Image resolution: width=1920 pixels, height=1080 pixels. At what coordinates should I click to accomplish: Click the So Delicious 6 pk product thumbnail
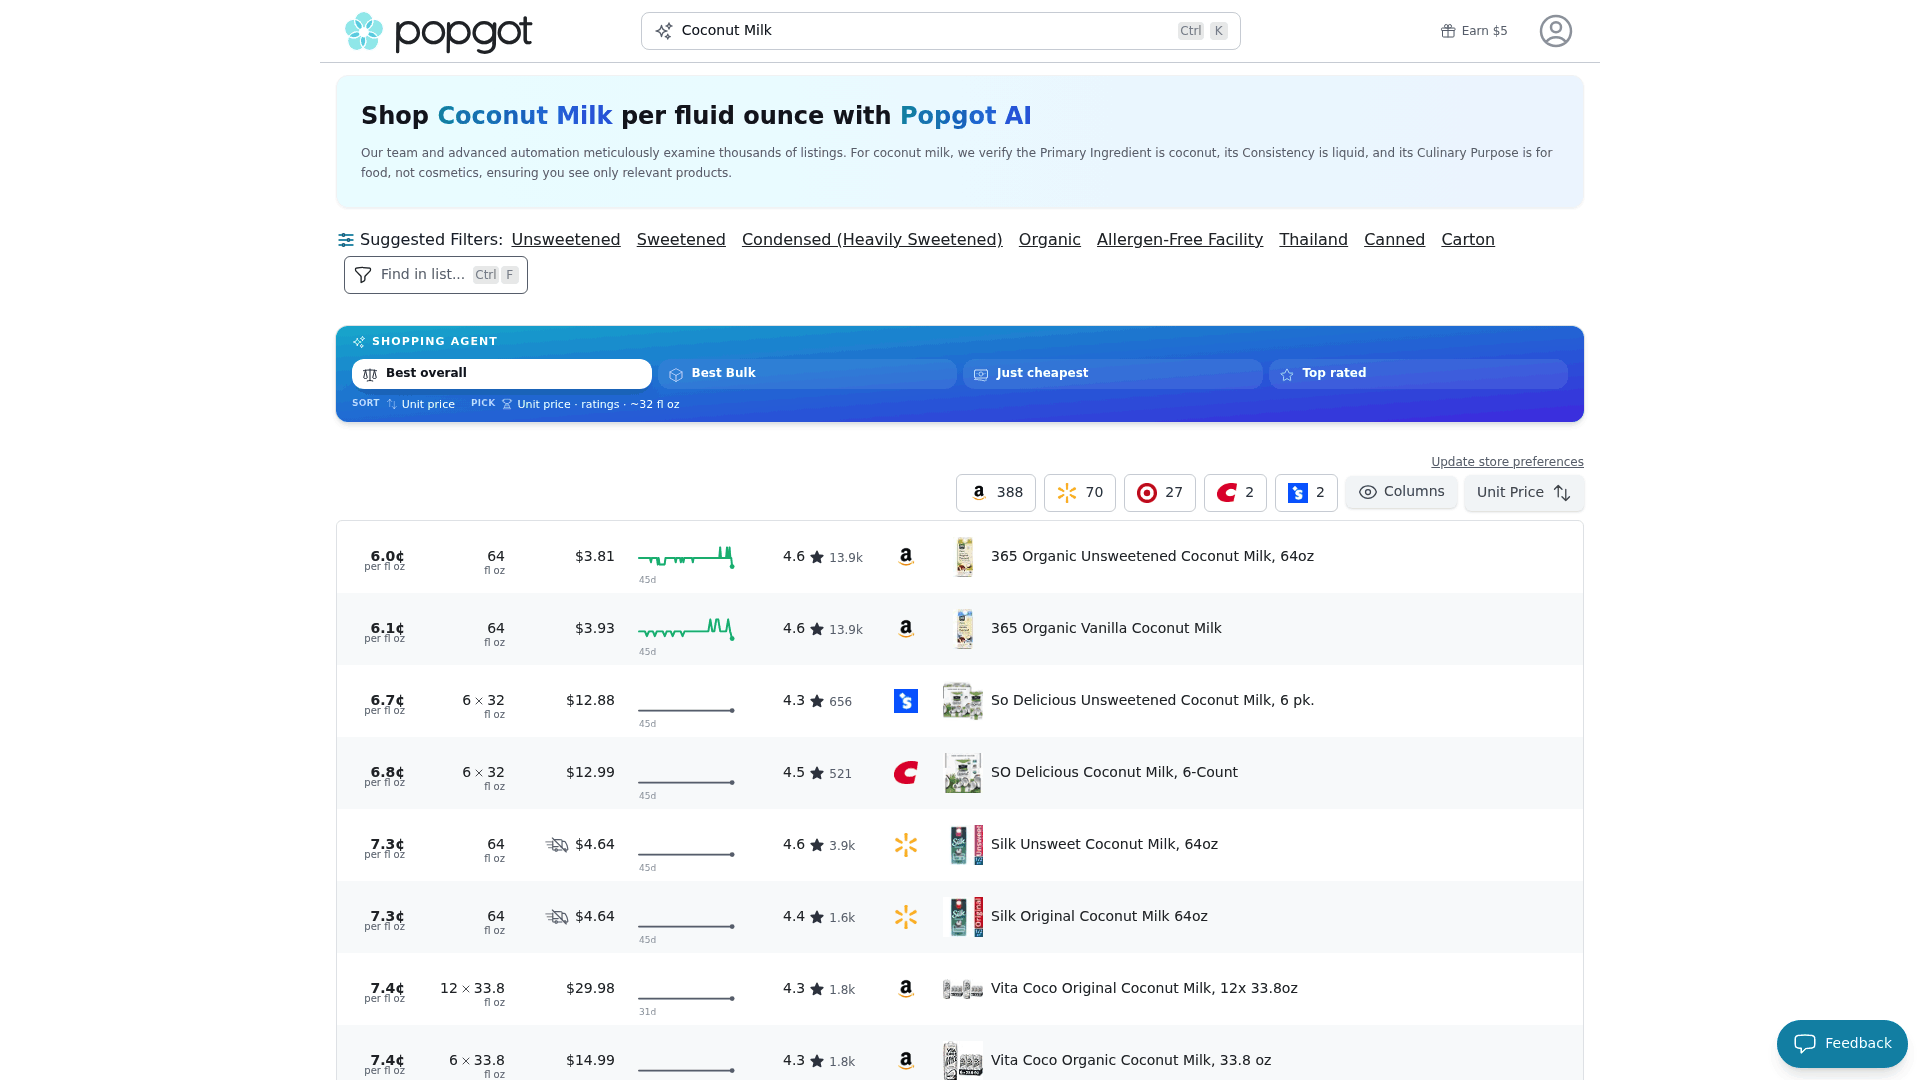coord(963,701)
